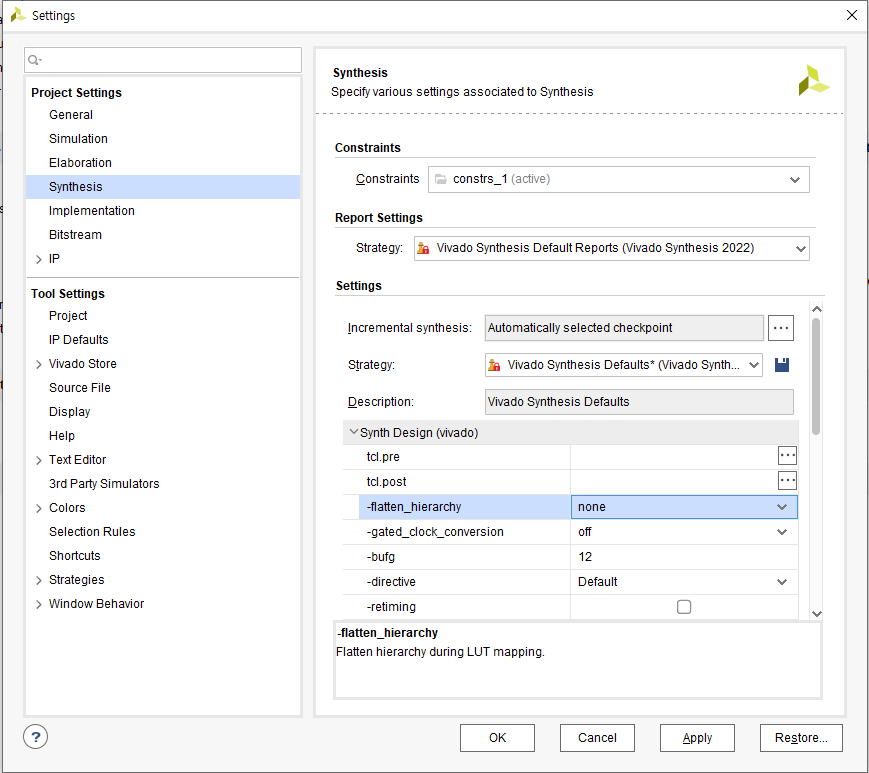869x773 pixels.
Task: Expand the Text Editor node
Action: (x=39, y=460)
